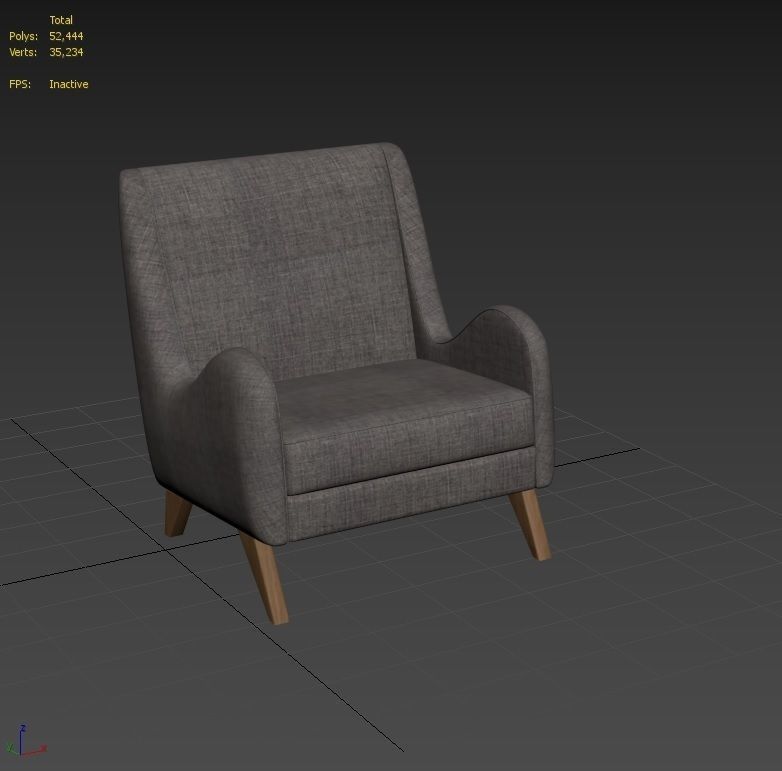The height and width of the screenshot is (771, 782).
Task: Click the Polys count value 52,444
Action: 66,36
